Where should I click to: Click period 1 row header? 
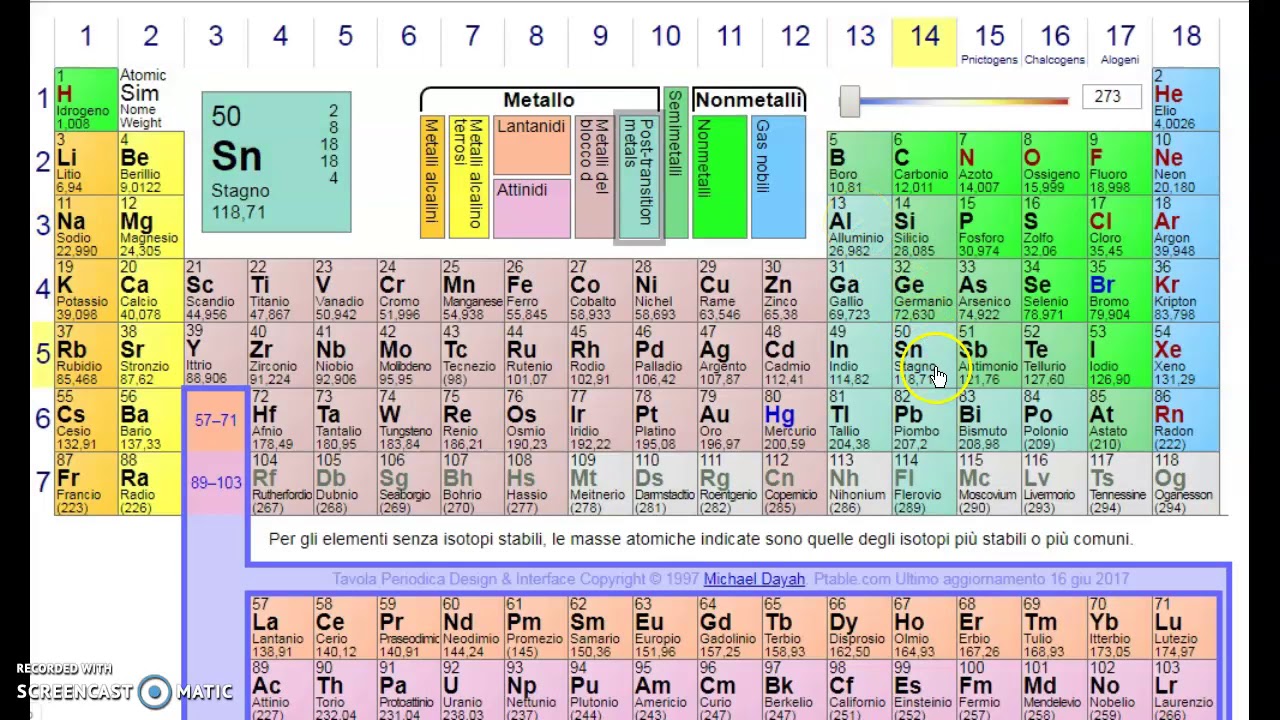43,98
